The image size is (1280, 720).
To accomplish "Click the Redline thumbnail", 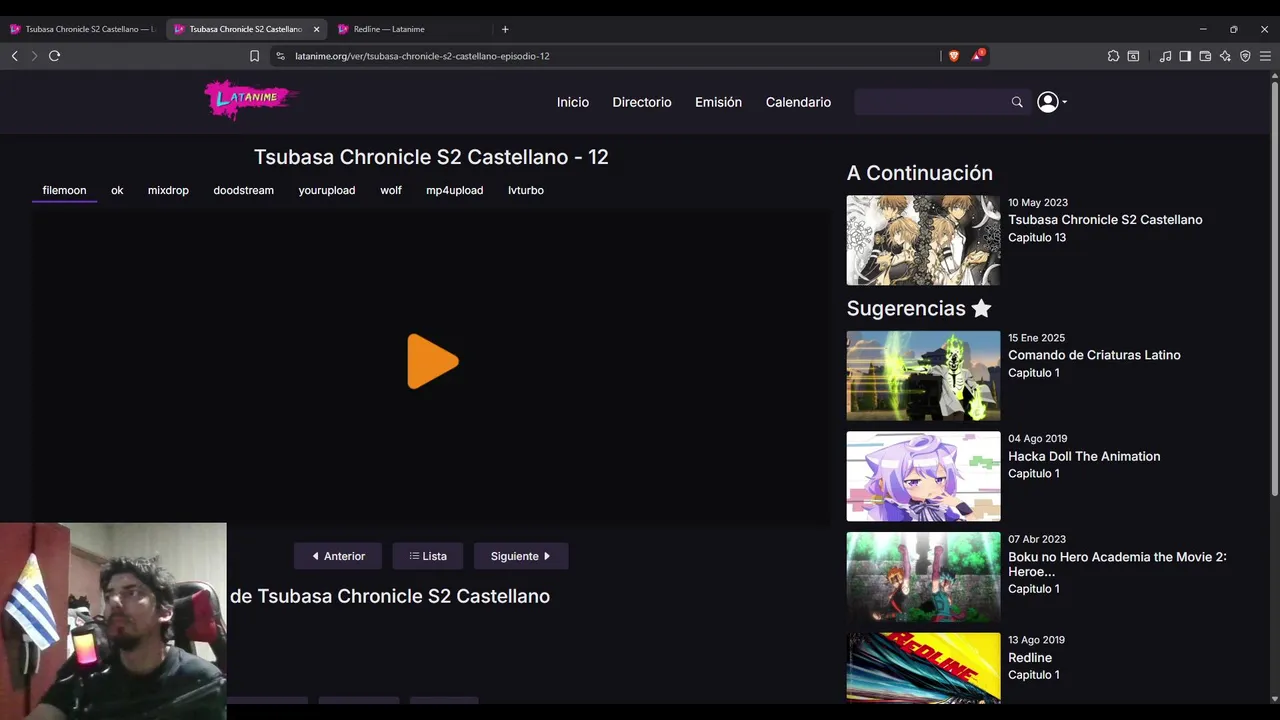I will tap(923, 668).
